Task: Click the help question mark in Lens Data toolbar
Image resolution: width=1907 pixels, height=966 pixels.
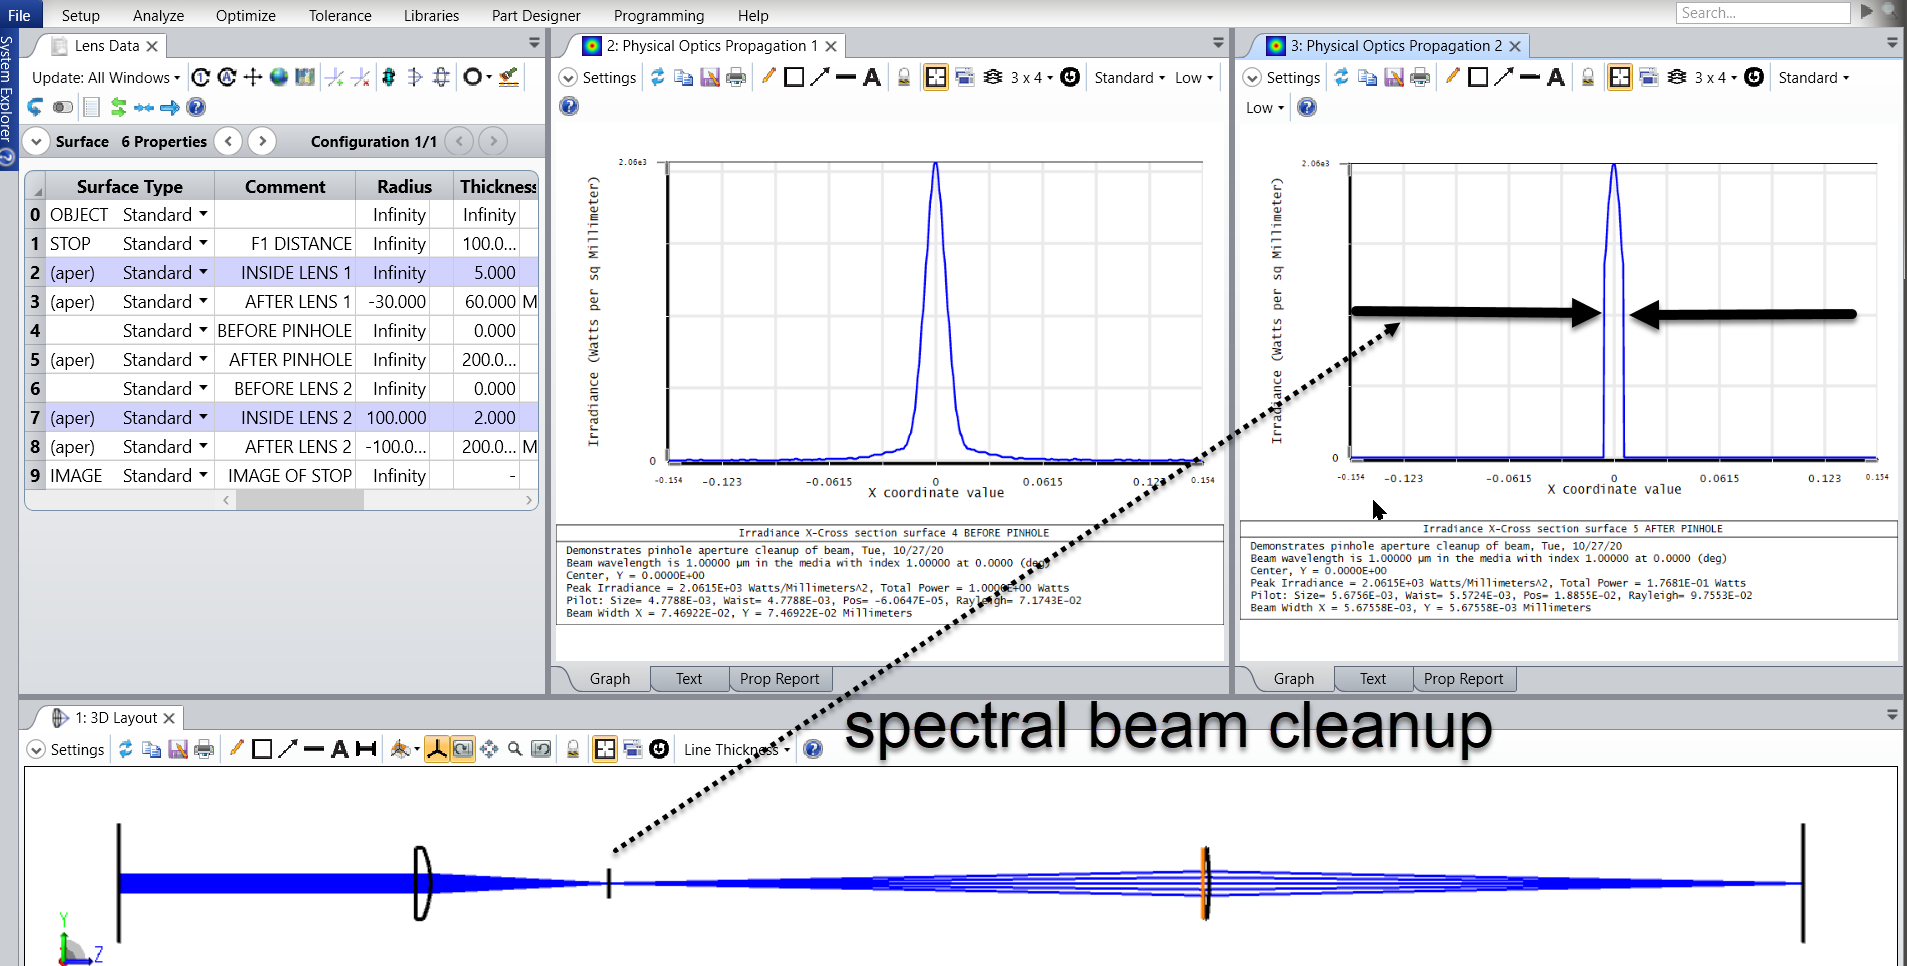Action: [197, 107]
